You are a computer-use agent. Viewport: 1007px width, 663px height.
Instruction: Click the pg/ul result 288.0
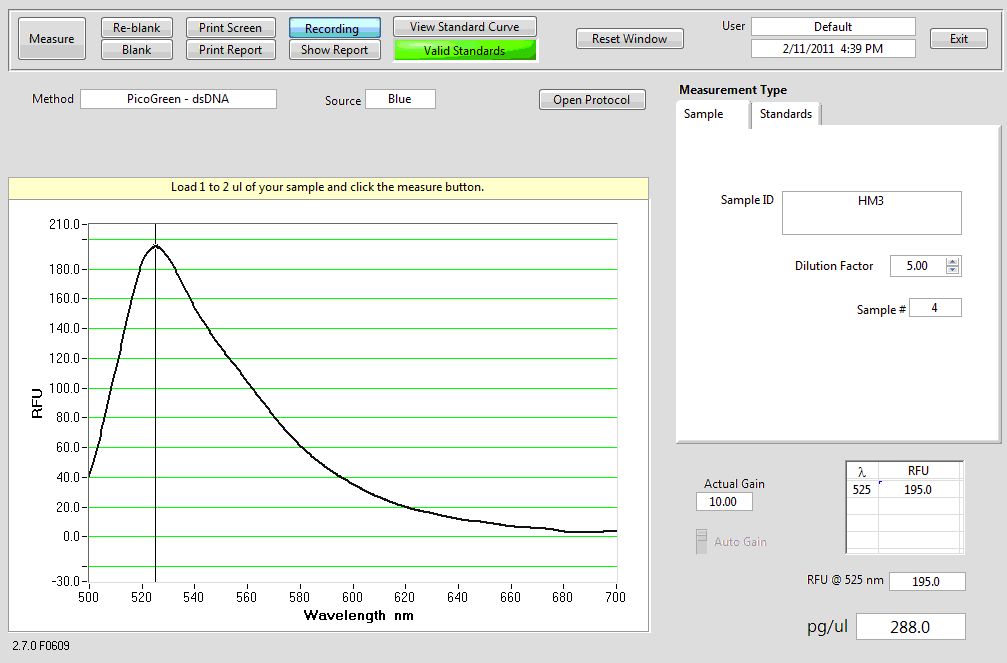point(911,626)
